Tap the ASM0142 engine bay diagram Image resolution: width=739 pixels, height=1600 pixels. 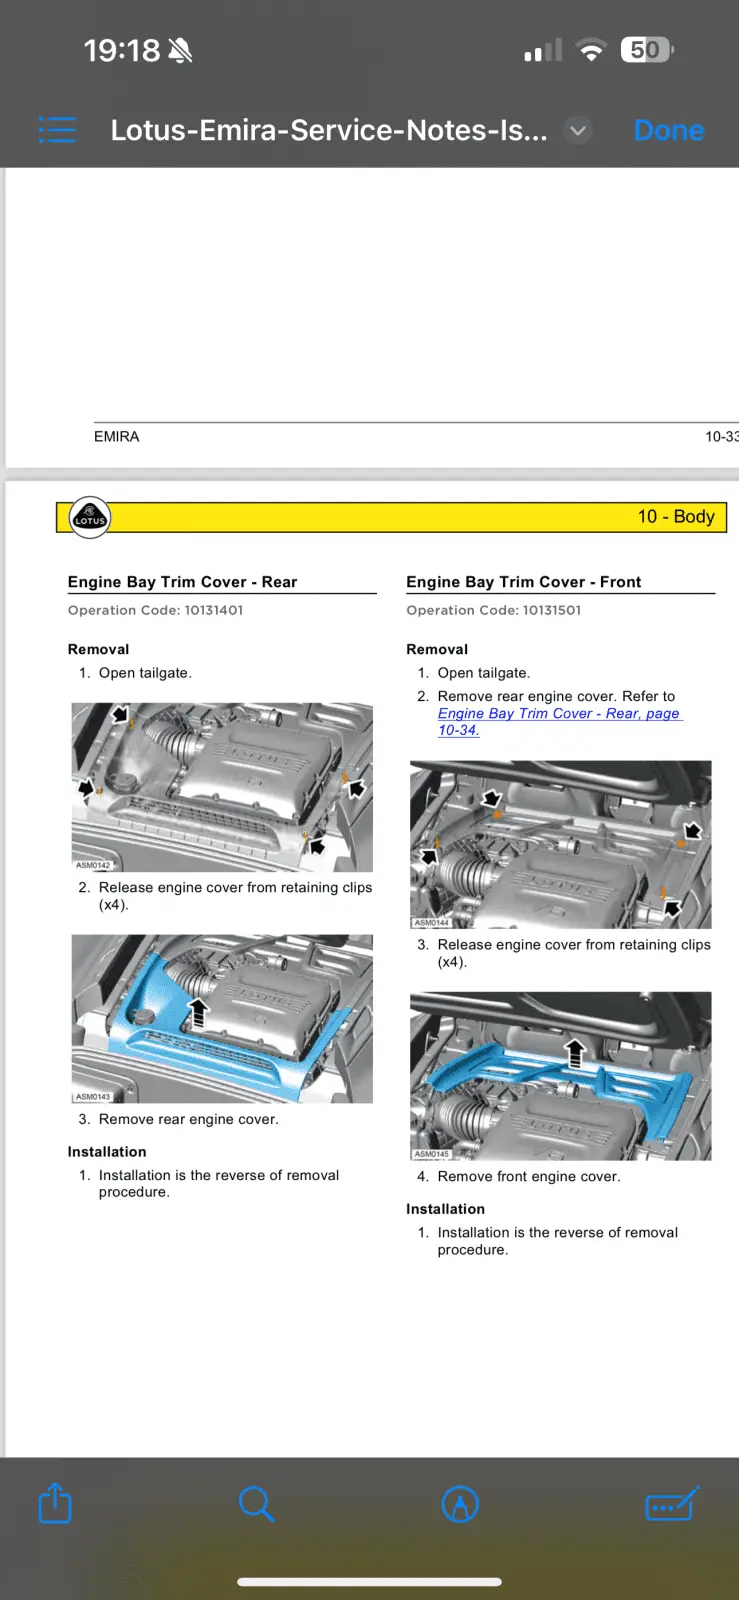[222, 787]
